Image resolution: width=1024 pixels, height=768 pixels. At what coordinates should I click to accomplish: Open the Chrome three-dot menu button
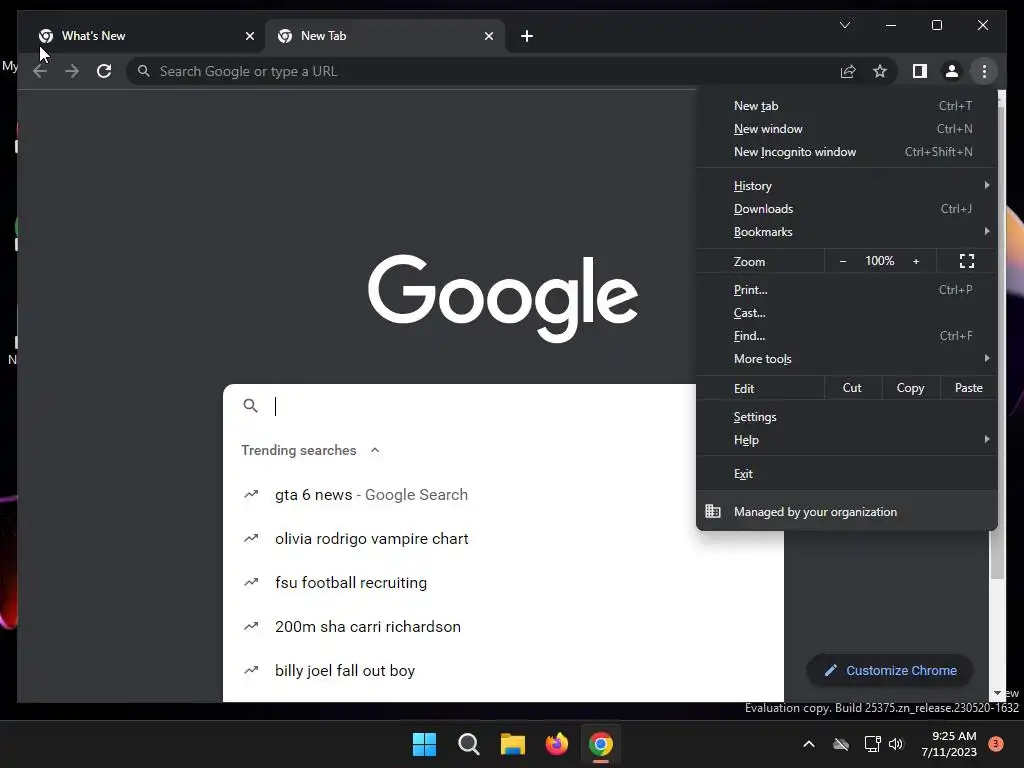[x=984, y=71]
